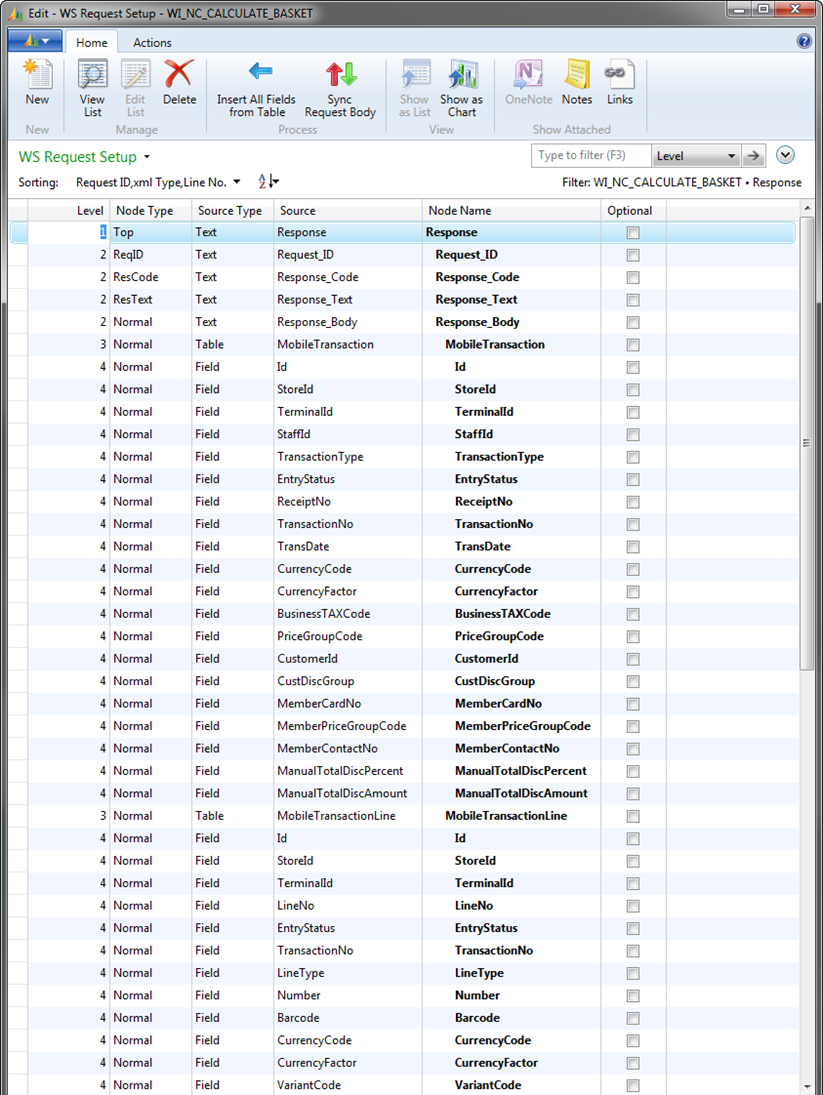Open the Sorting key dropdown
The width and height of the screenshot is (823, 1095).
(236, 182)
